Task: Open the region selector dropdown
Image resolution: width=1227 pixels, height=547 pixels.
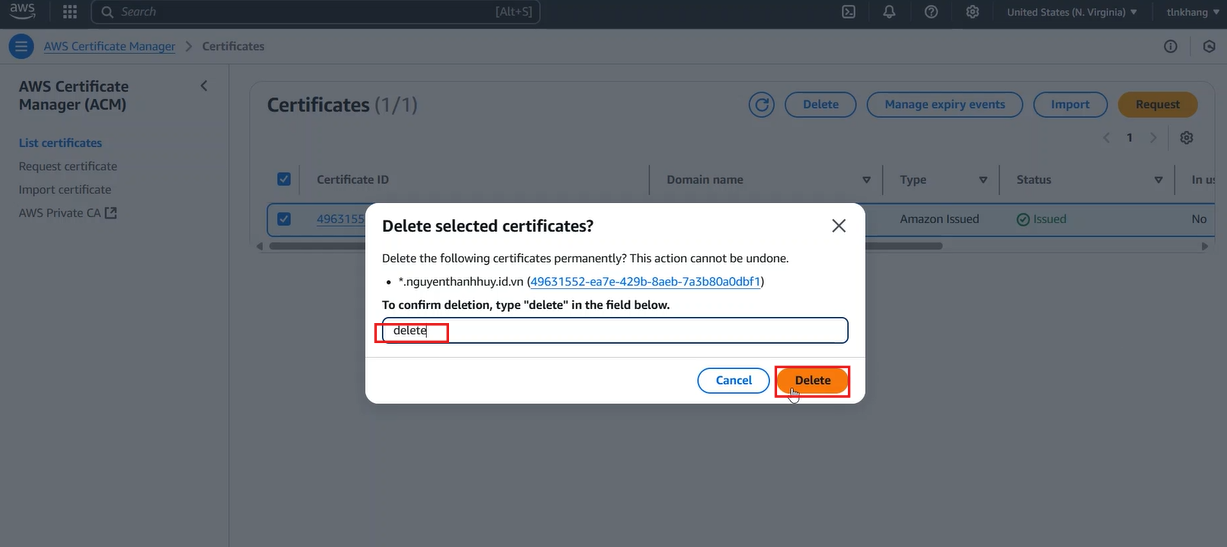Action: pyautogui.click(x=1072, y=12)
